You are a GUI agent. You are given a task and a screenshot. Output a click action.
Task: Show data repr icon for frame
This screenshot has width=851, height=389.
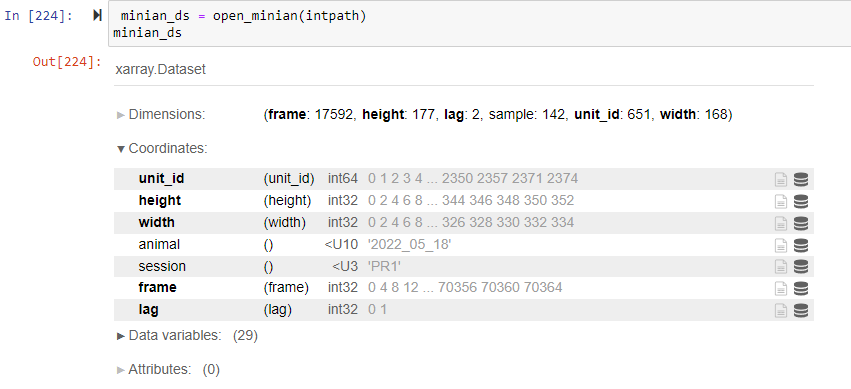tap(801, 288)
